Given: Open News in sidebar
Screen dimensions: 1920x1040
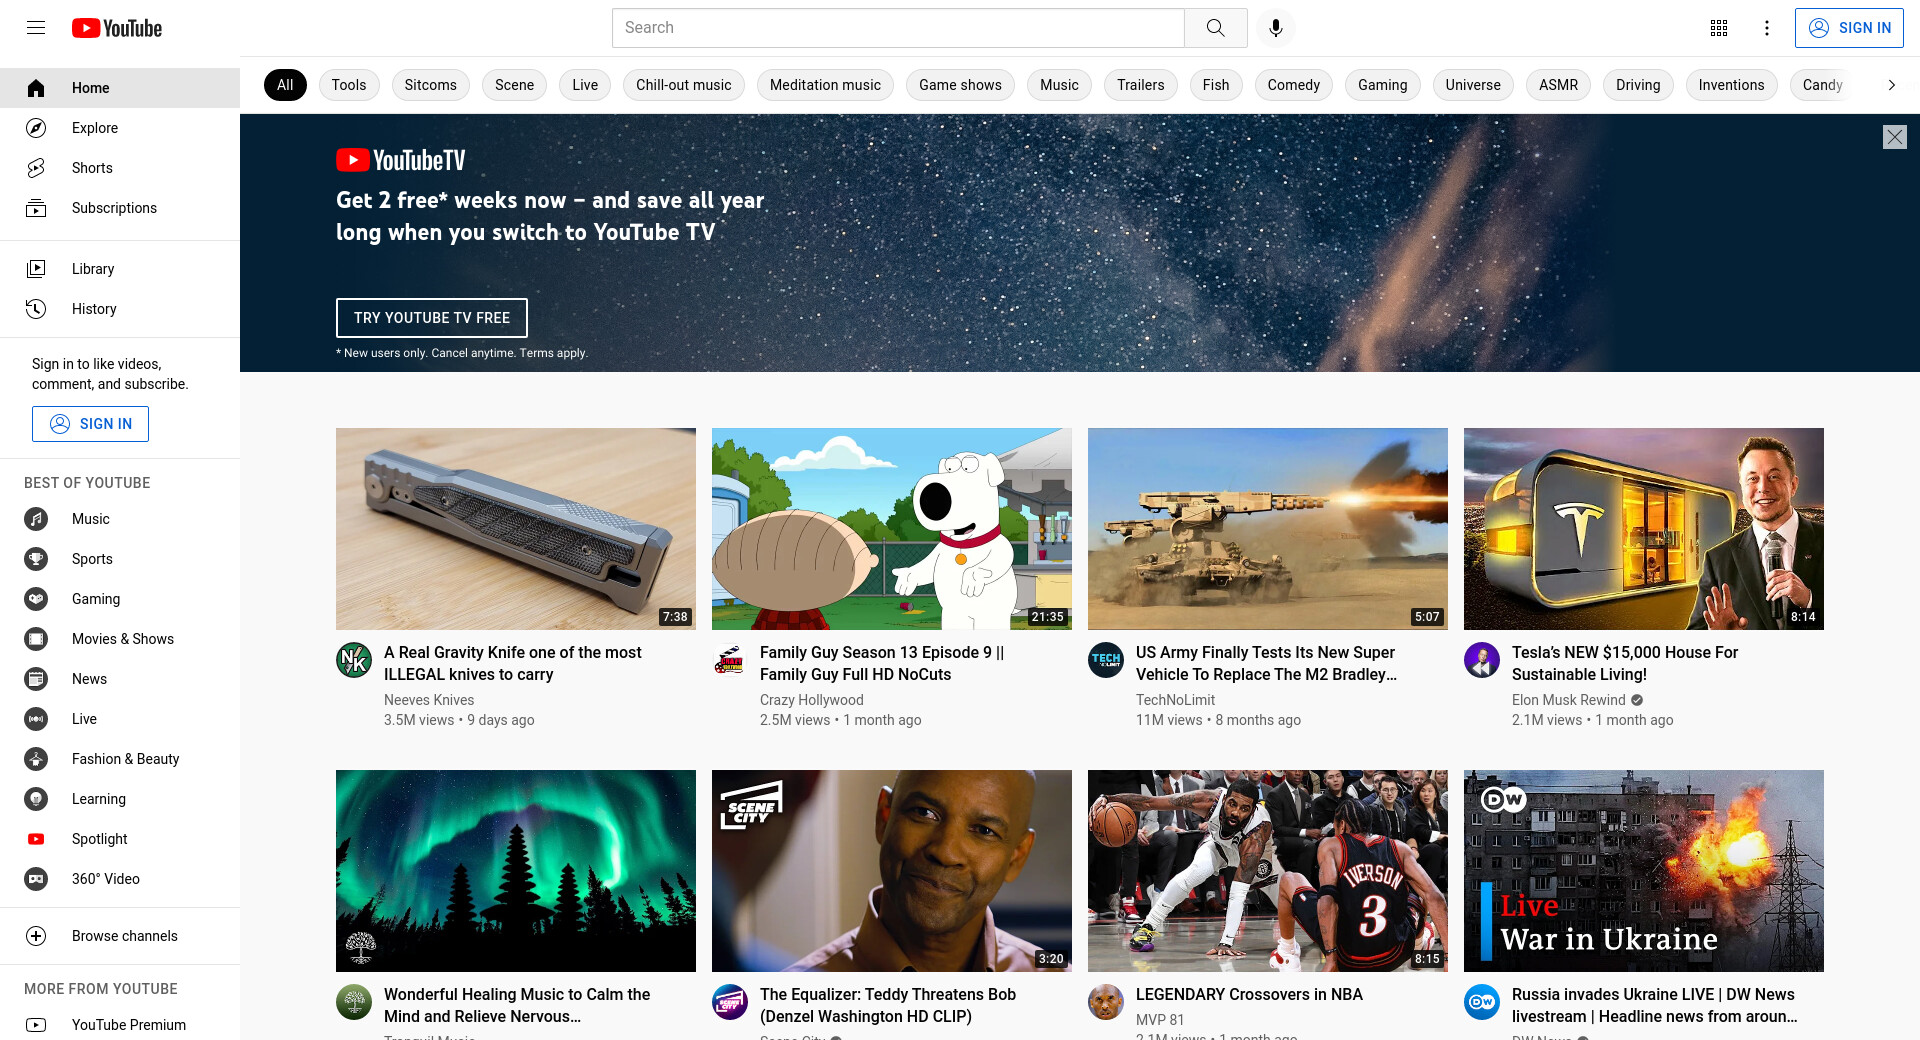Looking at the screenshot, I should (120, 679).
